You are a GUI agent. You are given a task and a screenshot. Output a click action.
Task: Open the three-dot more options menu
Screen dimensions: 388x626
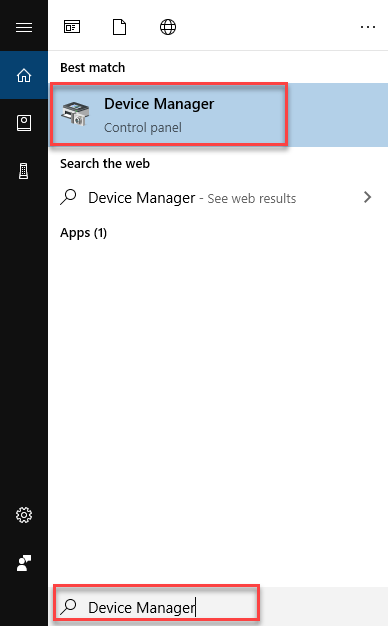pos(368,27)
